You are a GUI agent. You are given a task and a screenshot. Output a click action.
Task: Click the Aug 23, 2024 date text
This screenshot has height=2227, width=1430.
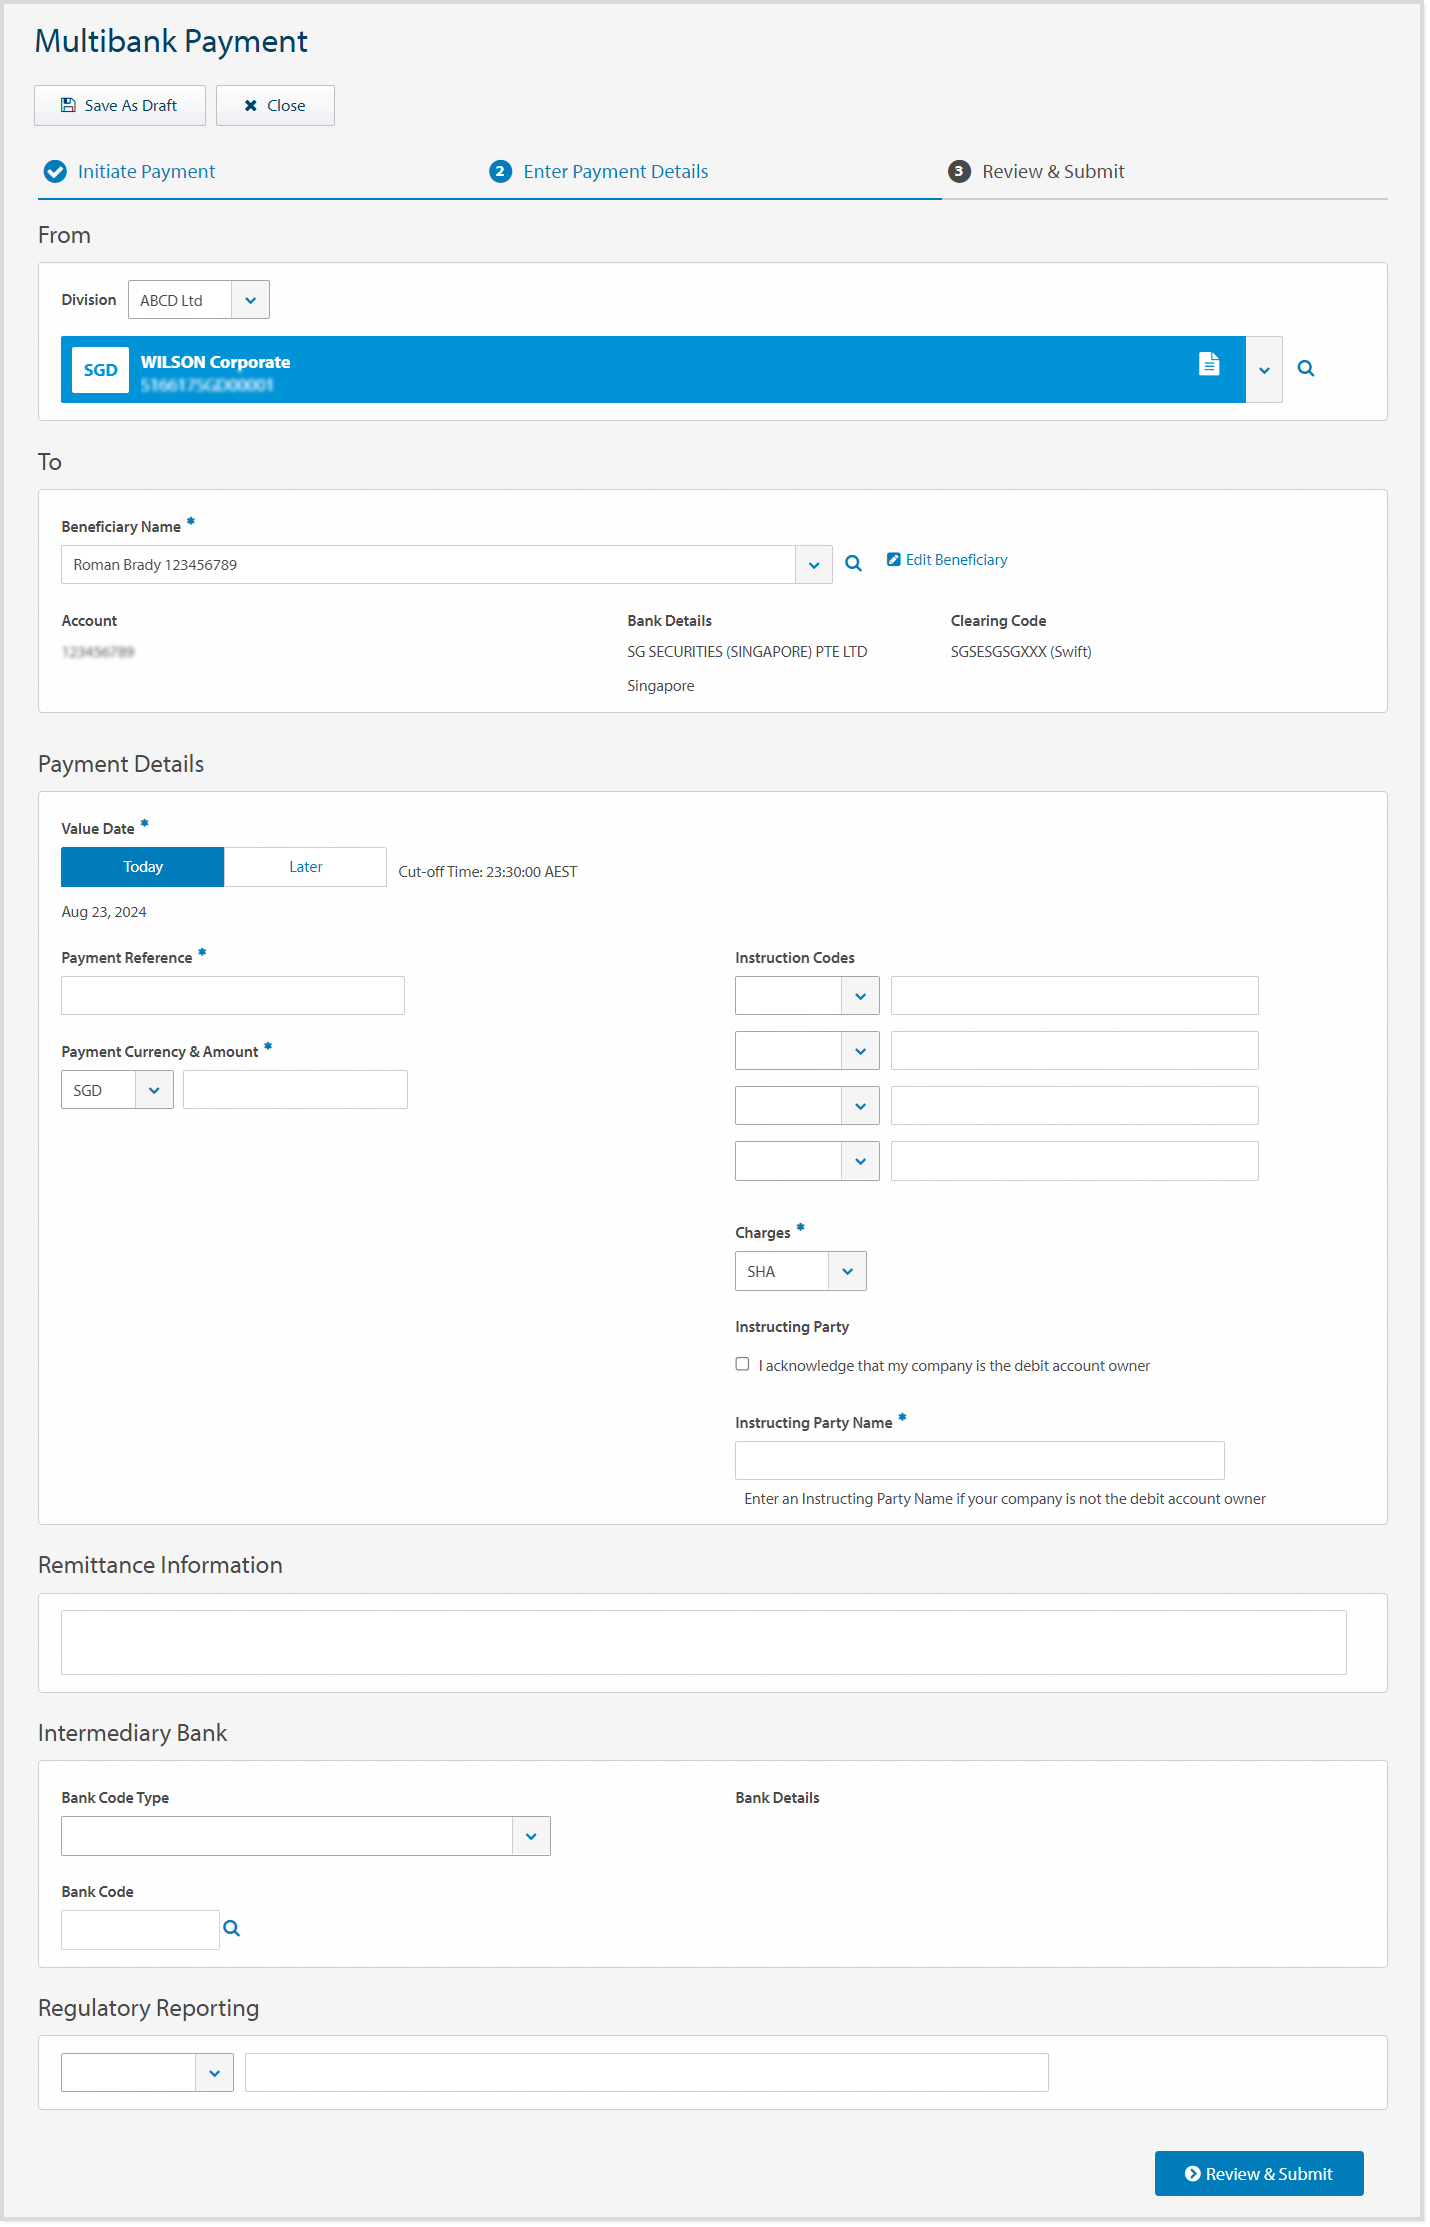(104, 912)
